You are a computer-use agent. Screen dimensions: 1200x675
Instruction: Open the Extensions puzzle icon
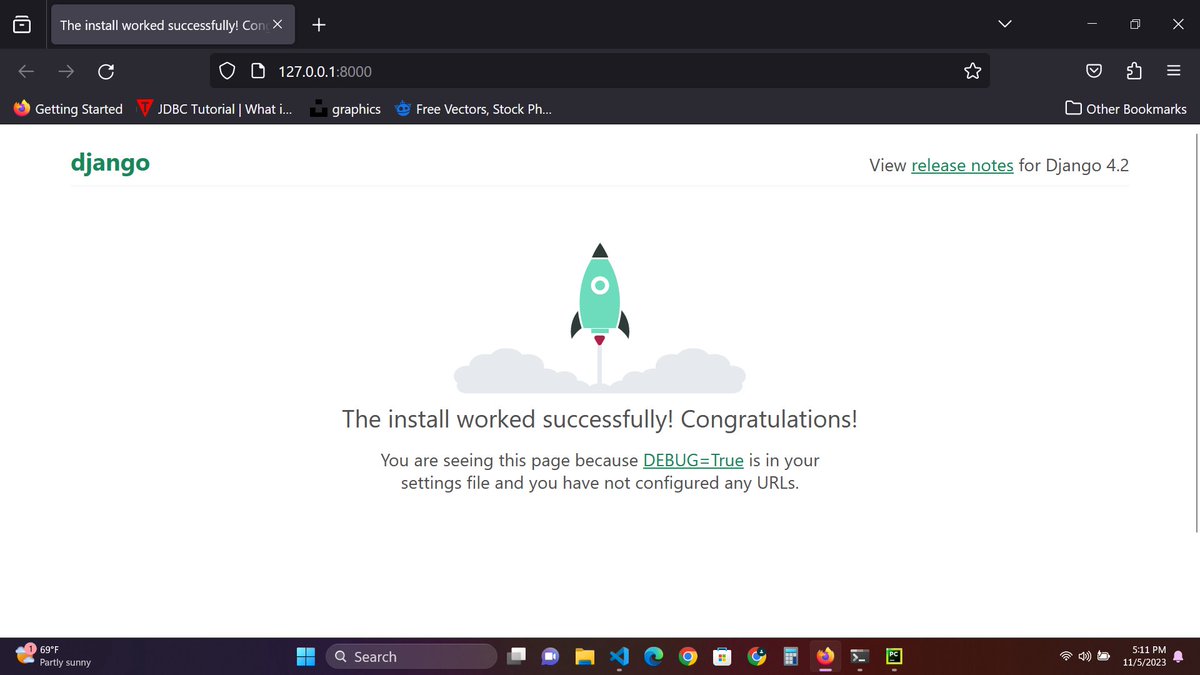[1134, 71]
